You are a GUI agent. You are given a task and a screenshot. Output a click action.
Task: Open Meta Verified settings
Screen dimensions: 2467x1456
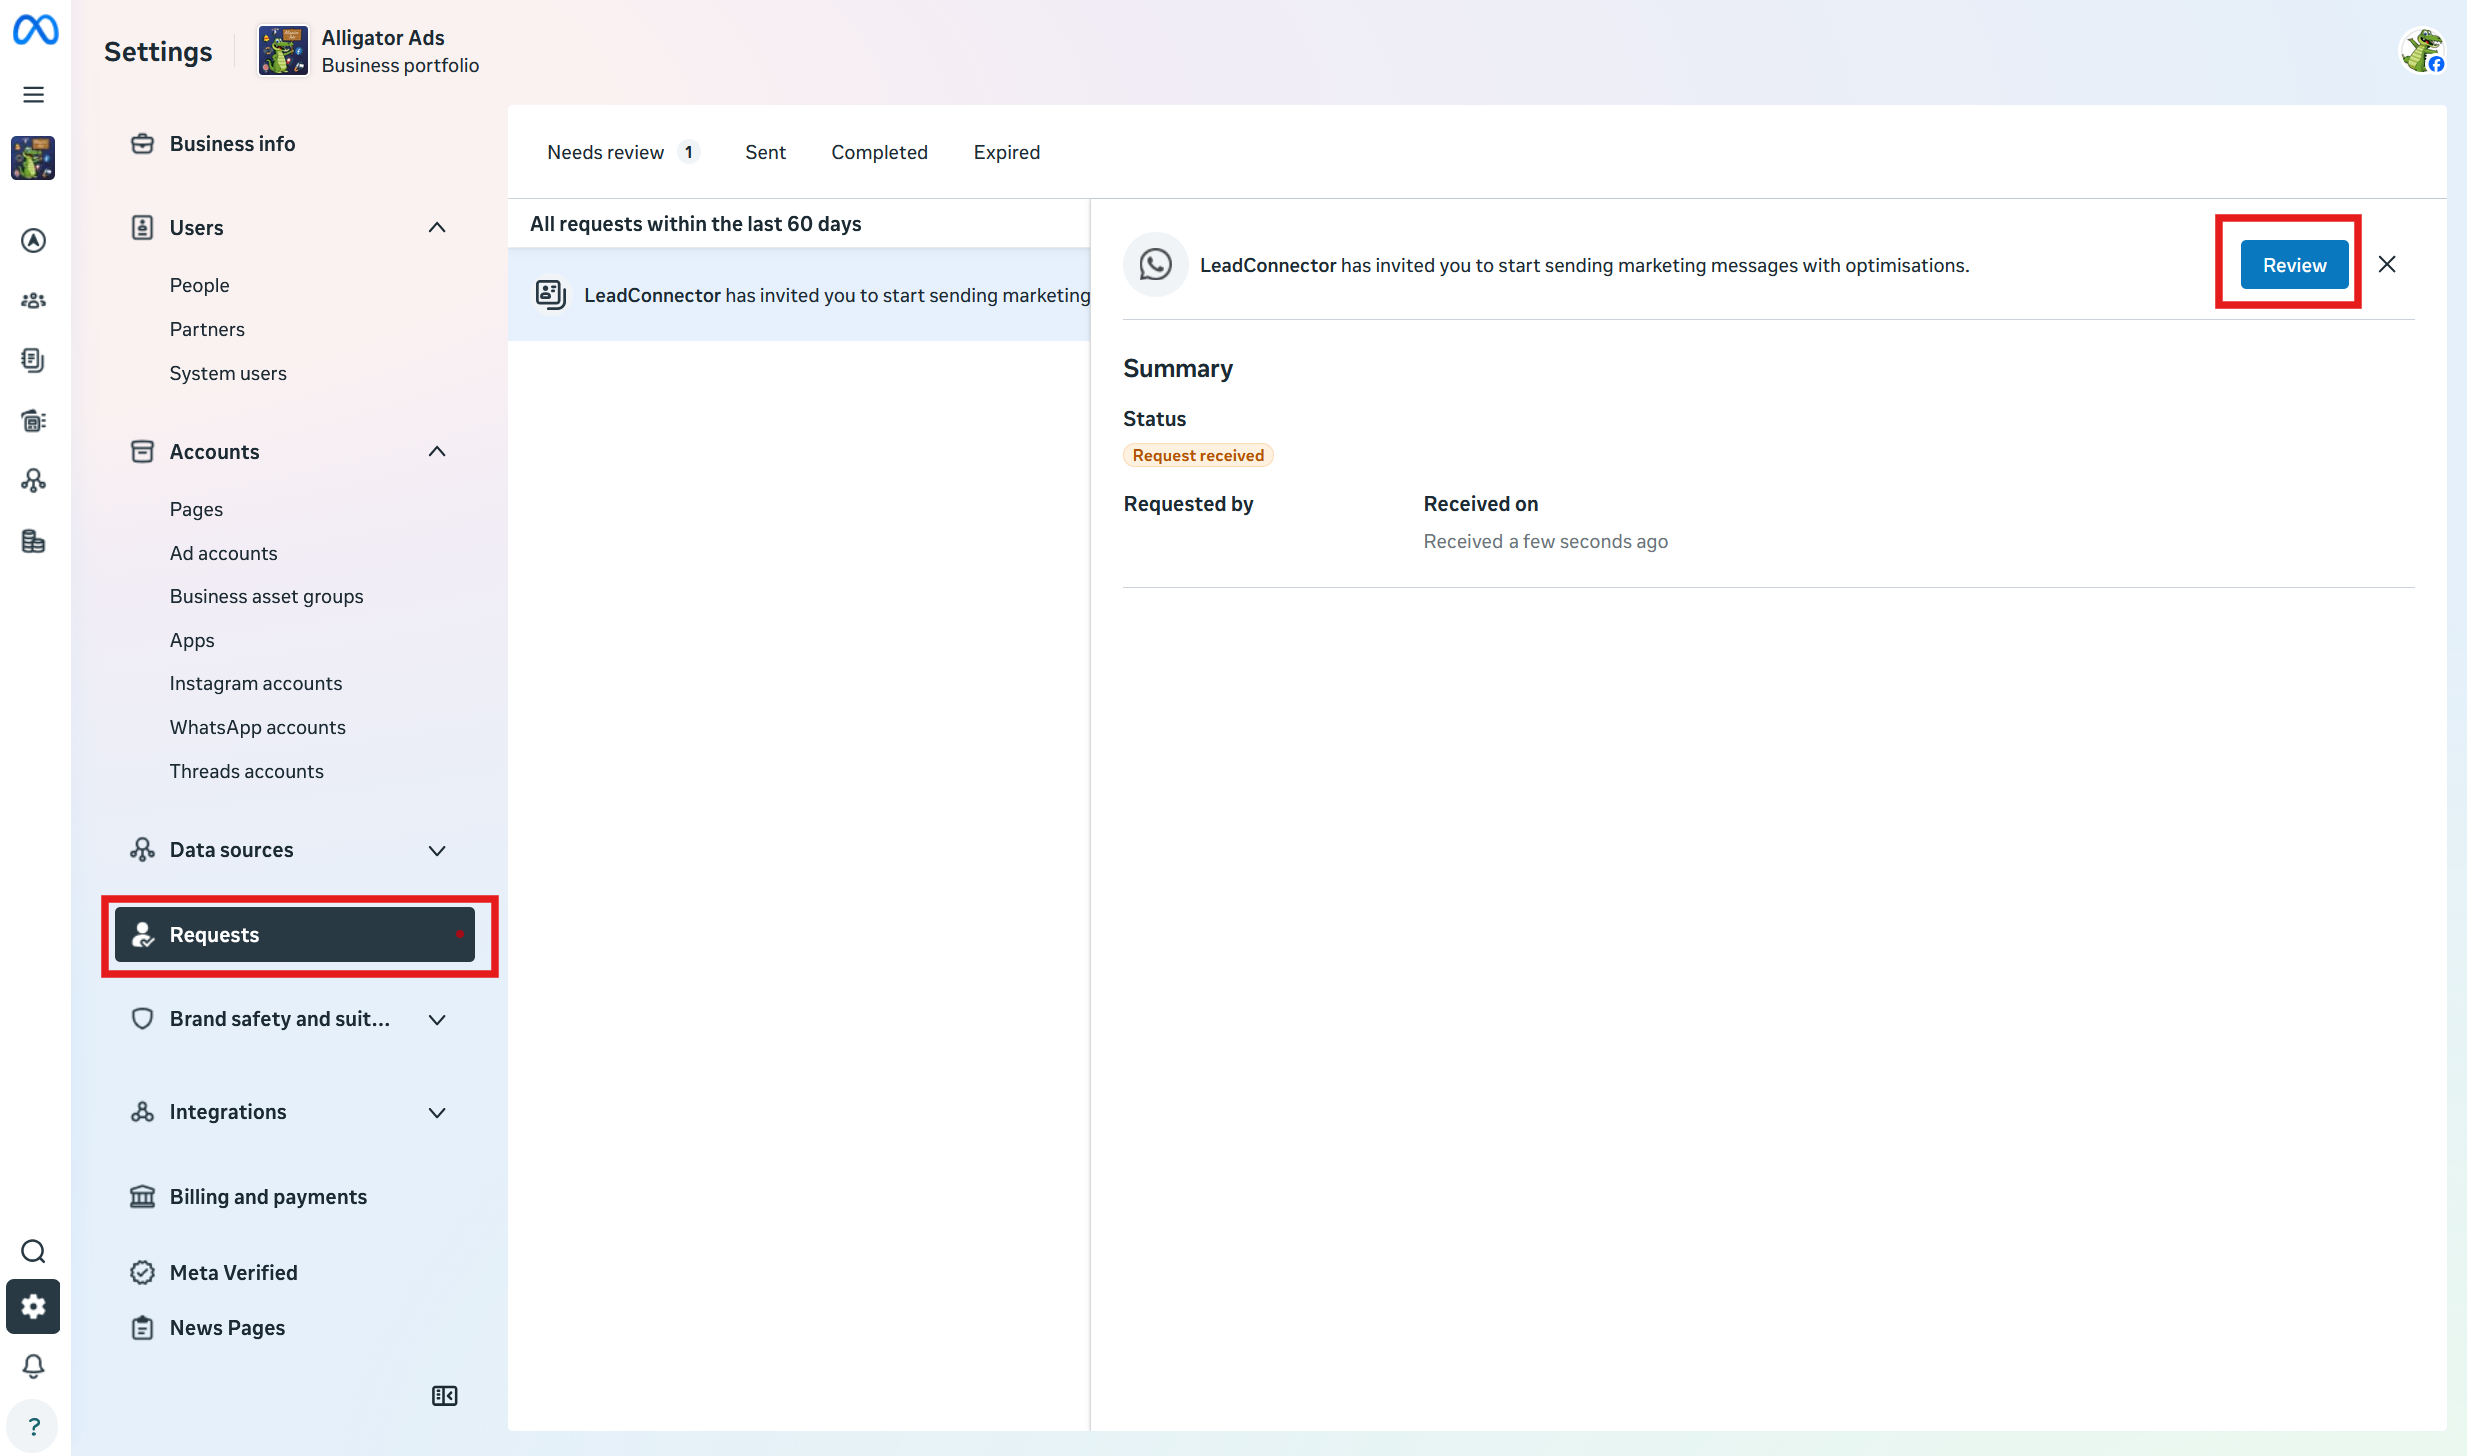tap(233, 1273)
